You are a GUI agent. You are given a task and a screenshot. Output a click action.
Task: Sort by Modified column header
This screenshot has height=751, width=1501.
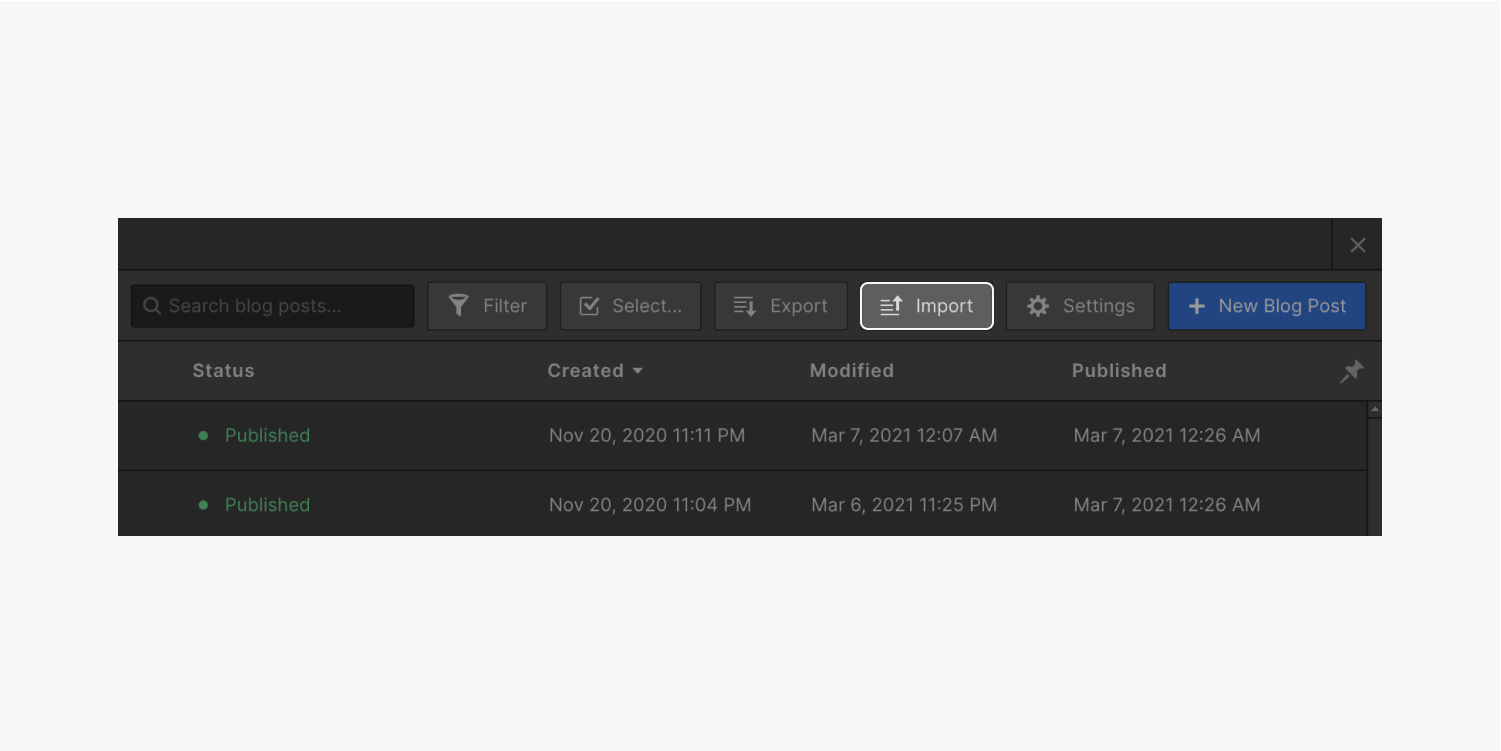pyautogui.click(x=852, y=371)
